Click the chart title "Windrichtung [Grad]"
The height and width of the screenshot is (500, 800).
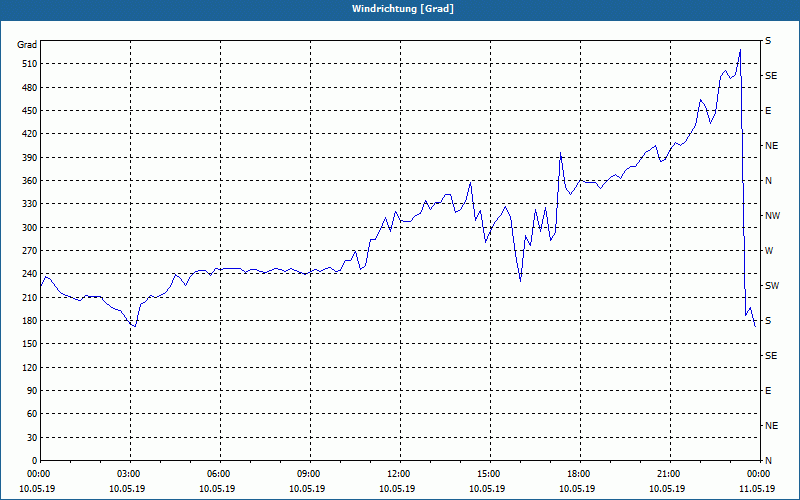coord(403,9)
